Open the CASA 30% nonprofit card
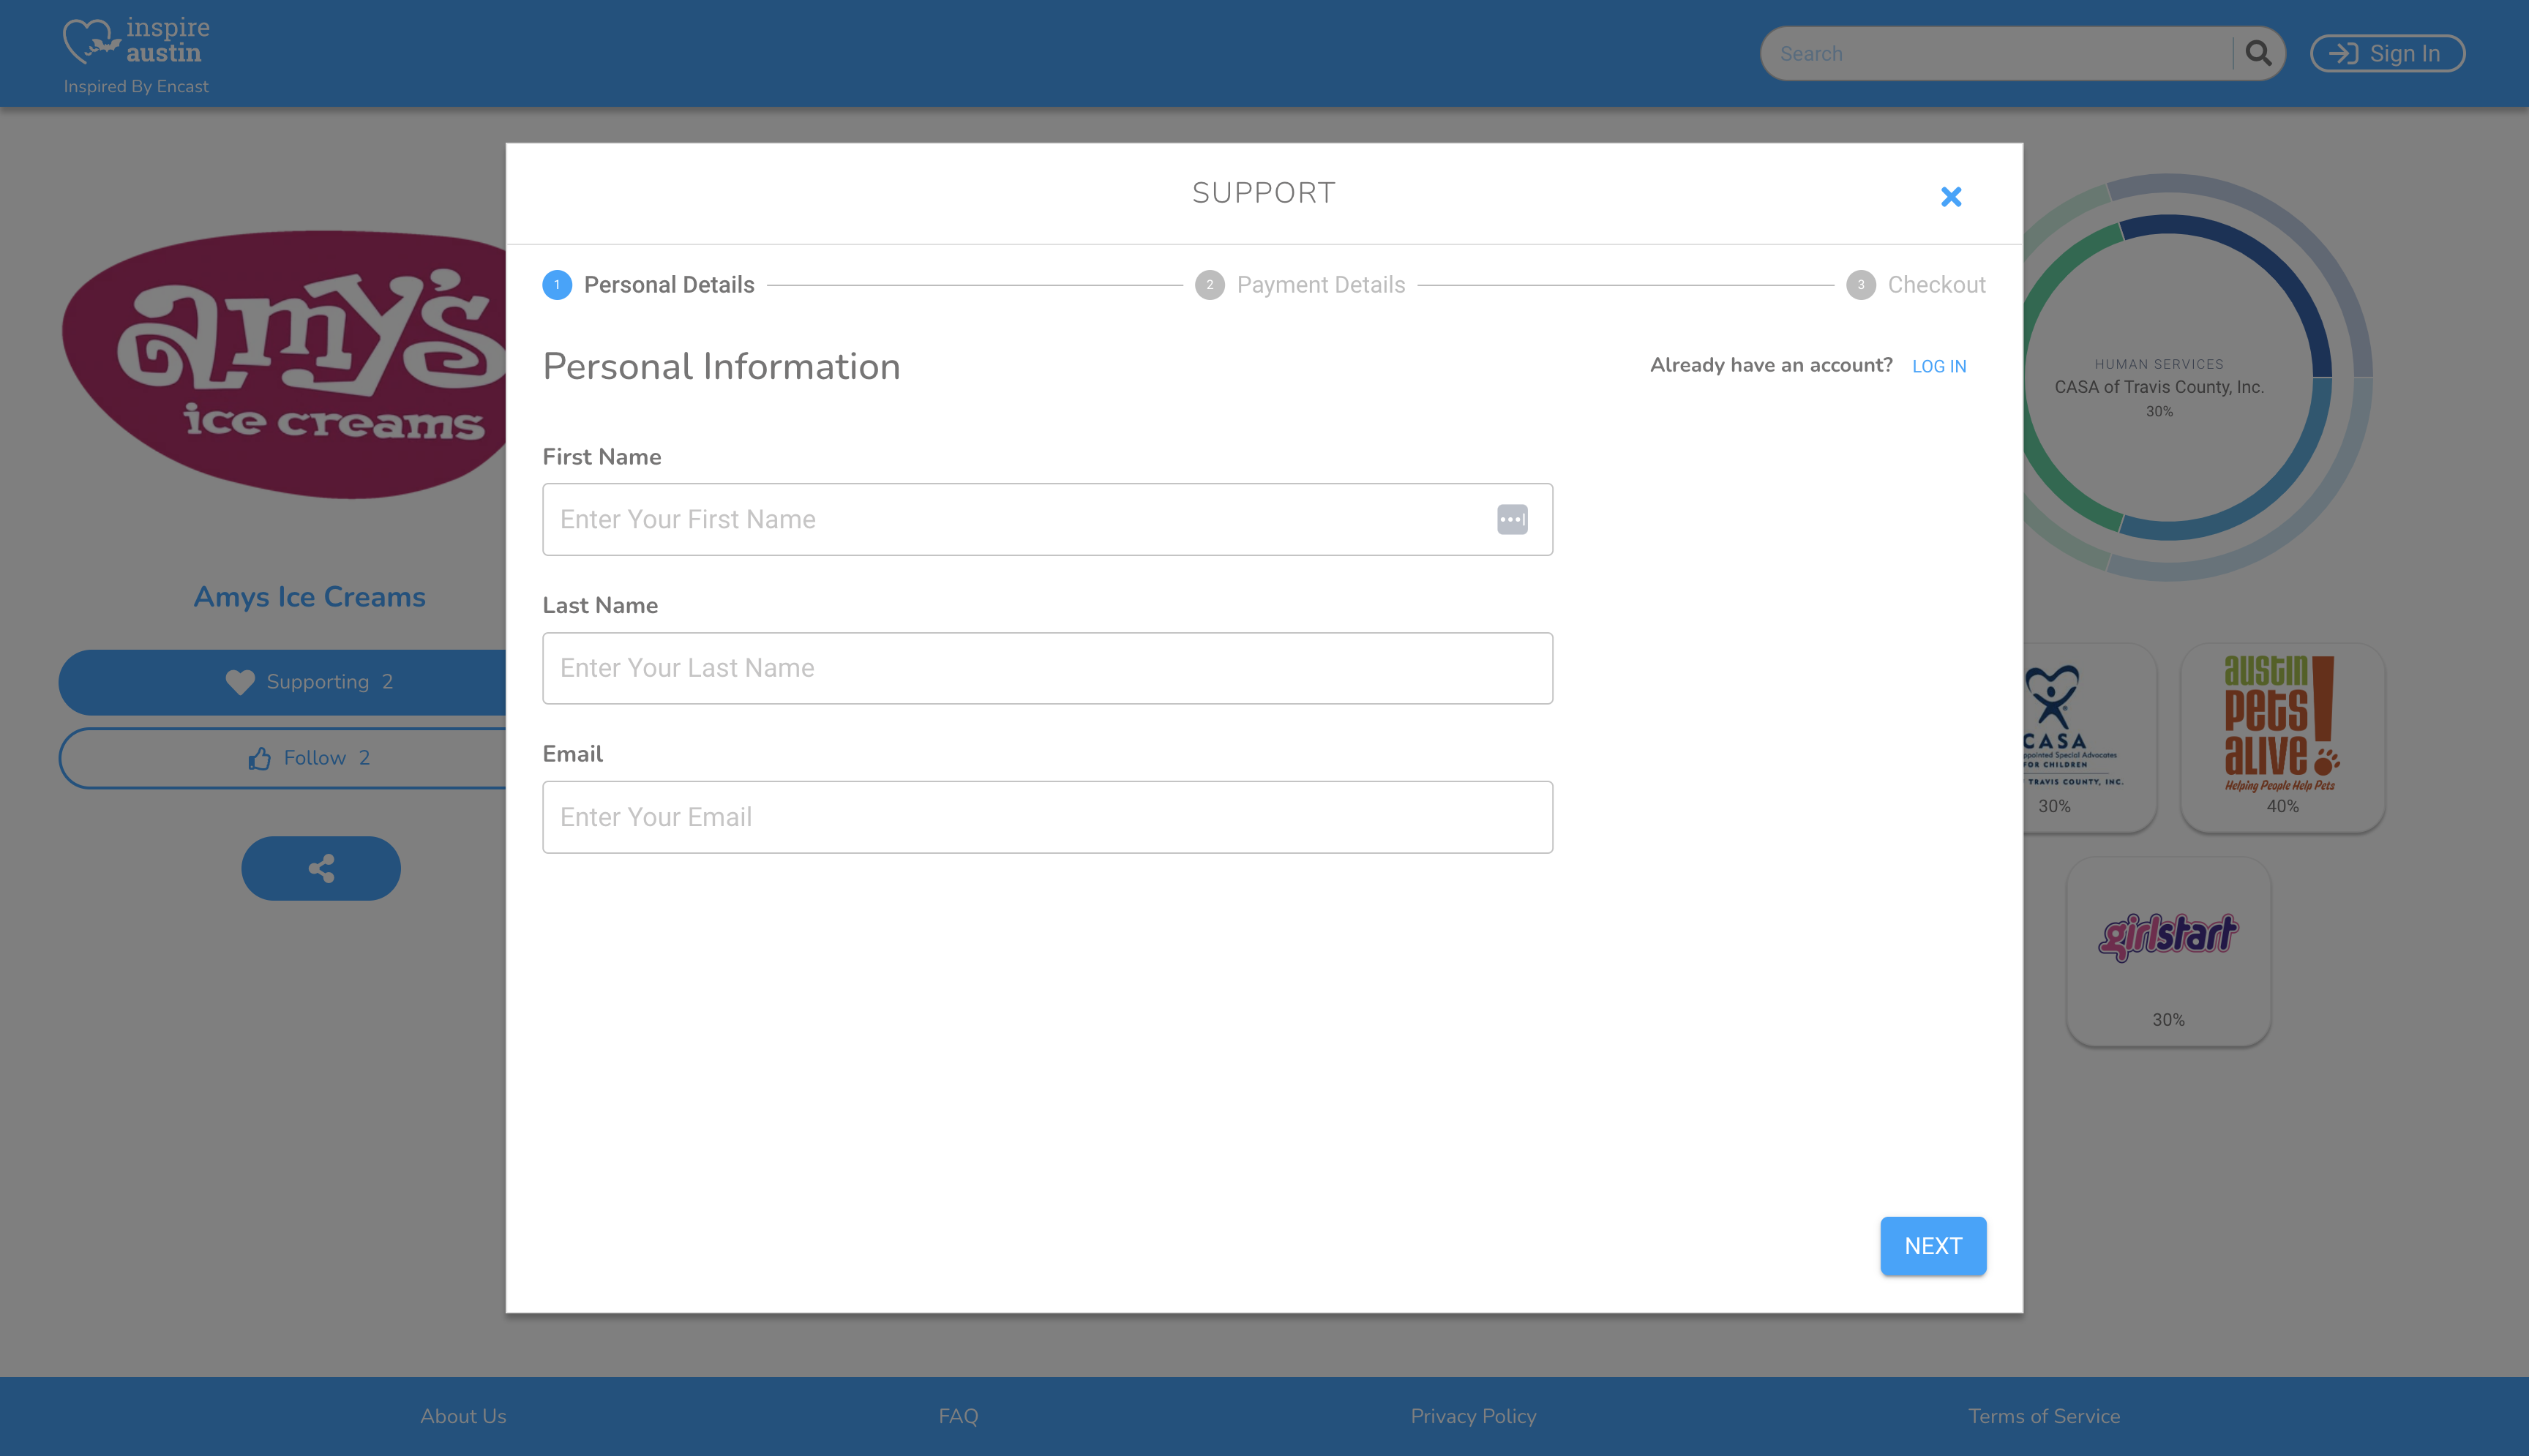The image size is (2529, 1456). (2089, 737)
